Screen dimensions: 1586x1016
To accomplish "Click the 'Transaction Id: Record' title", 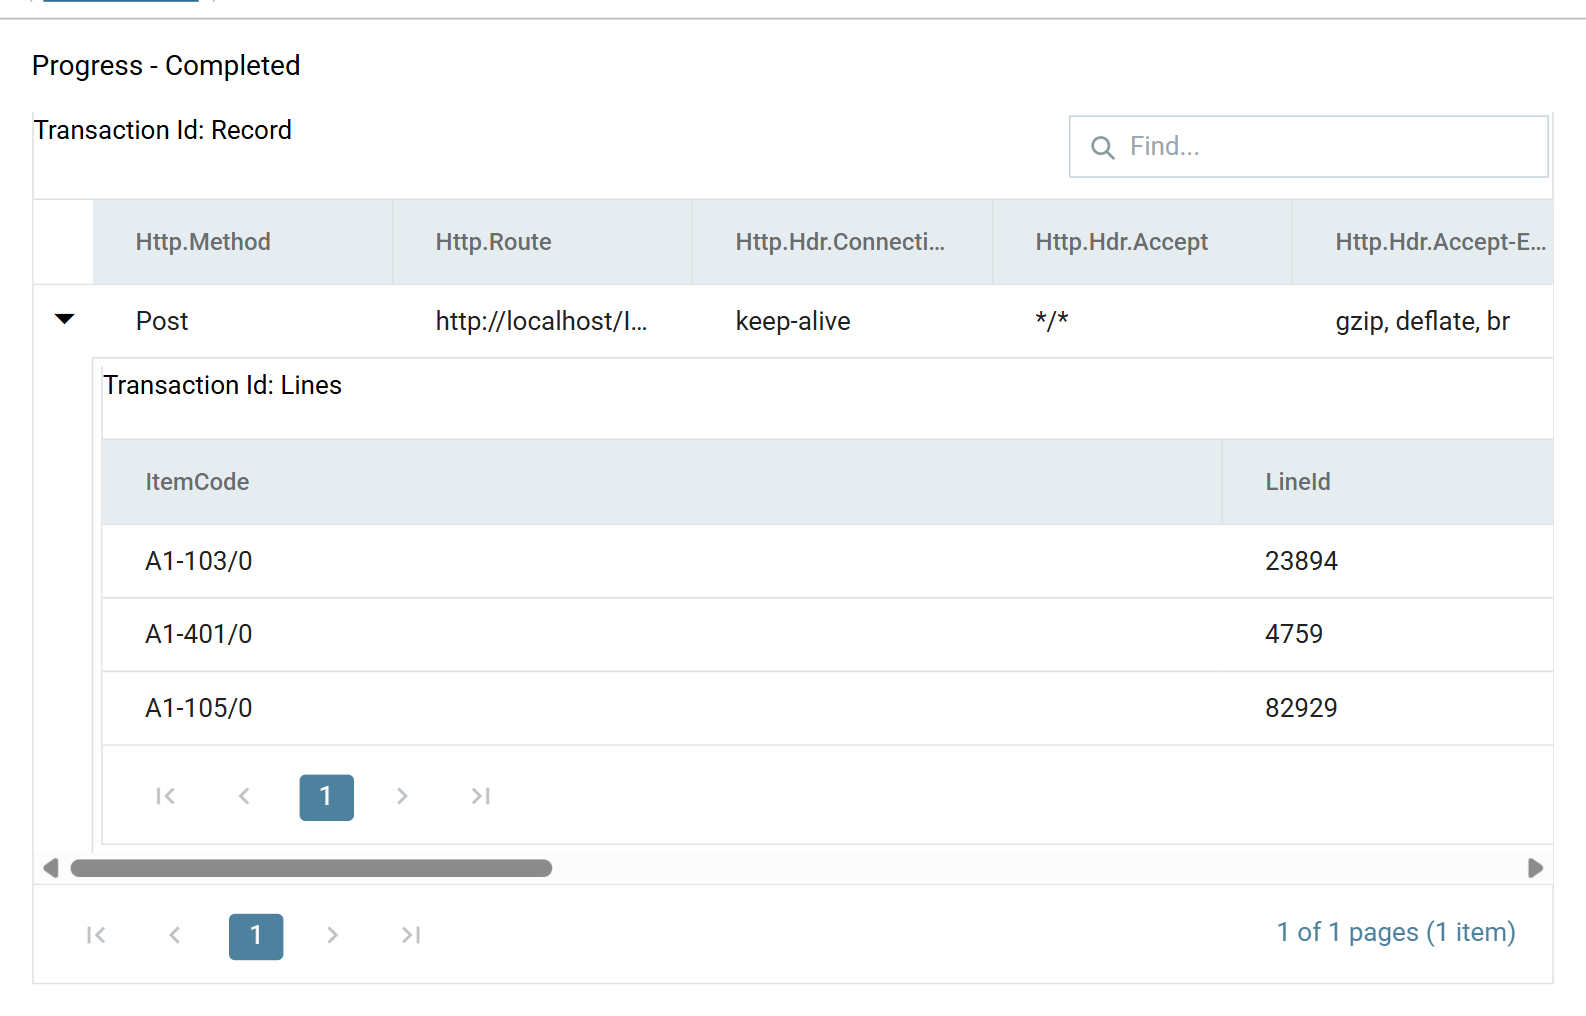I will pos(163,130).
